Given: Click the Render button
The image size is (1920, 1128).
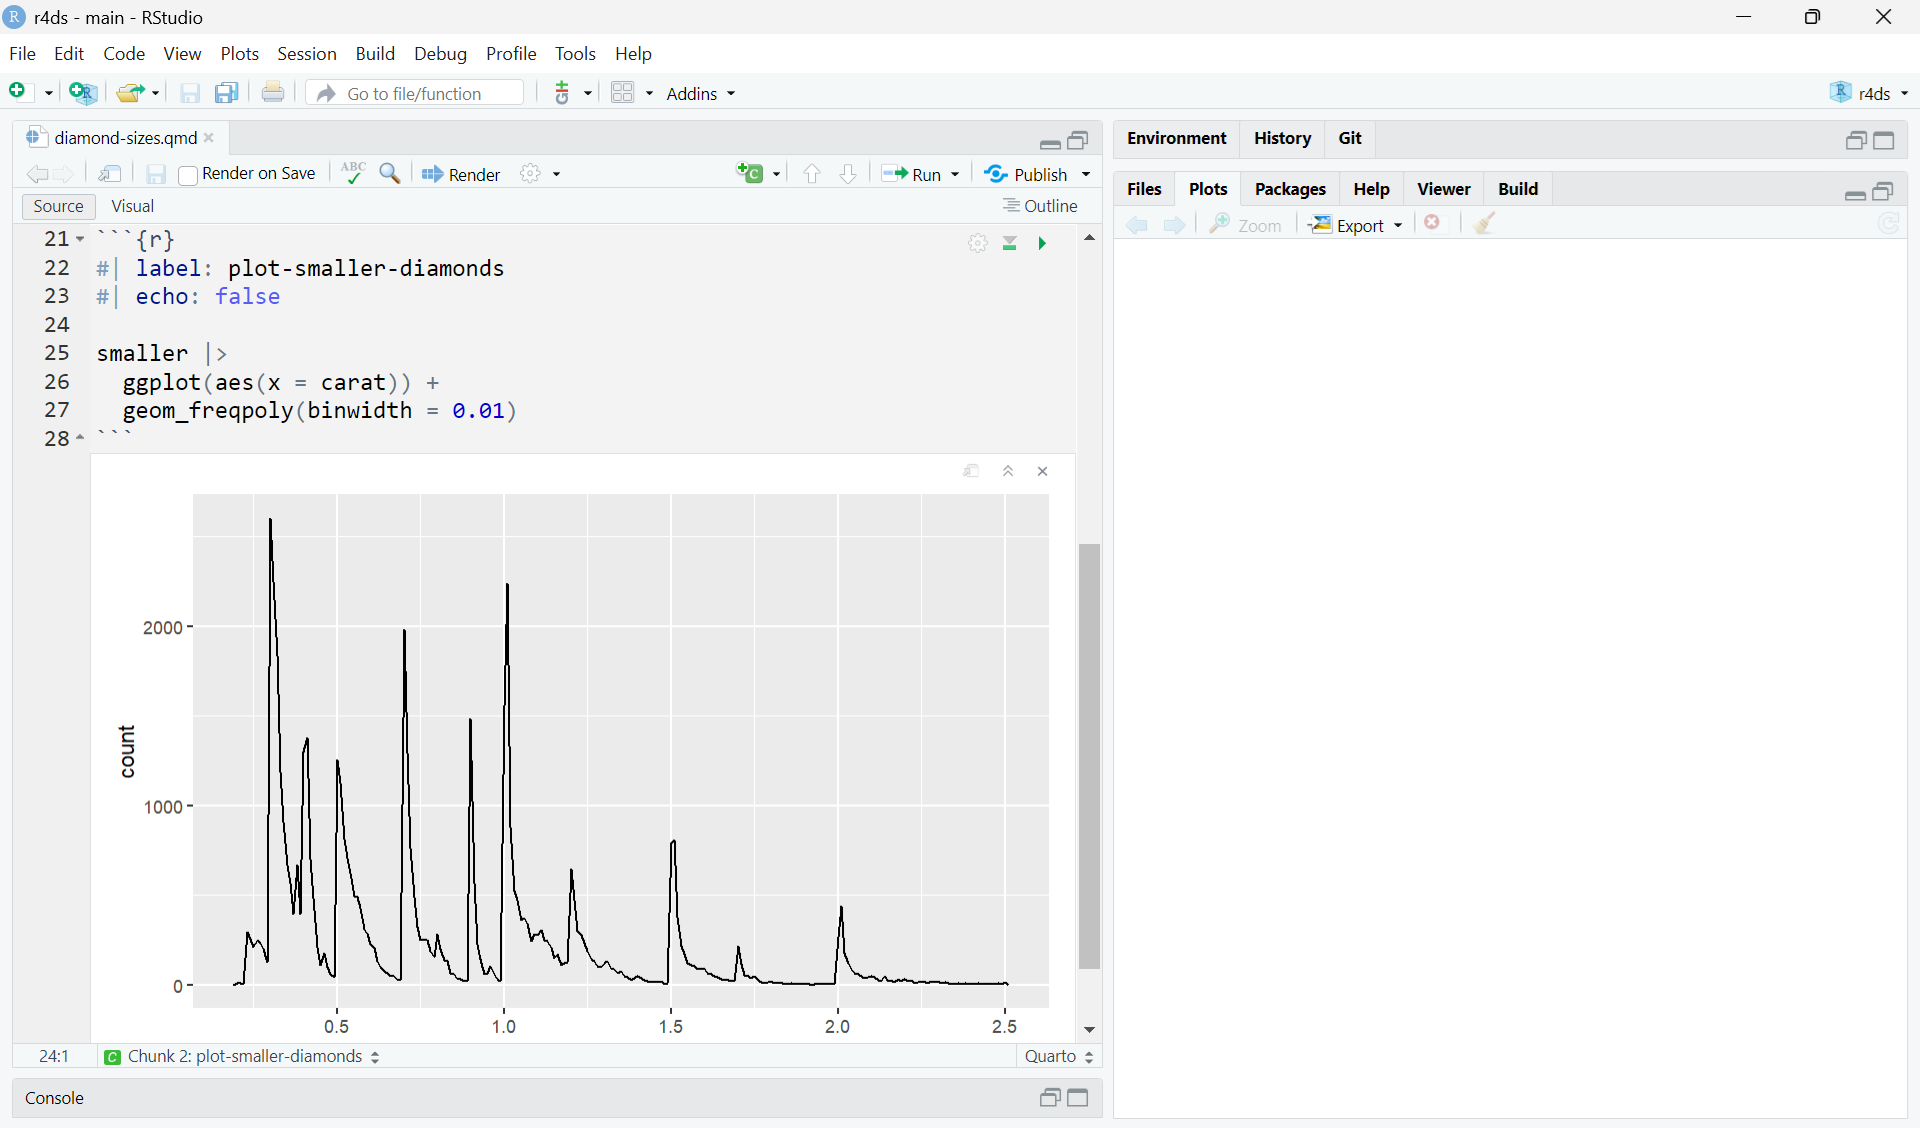Looking at the screenshot, I should tap(461, 174).
